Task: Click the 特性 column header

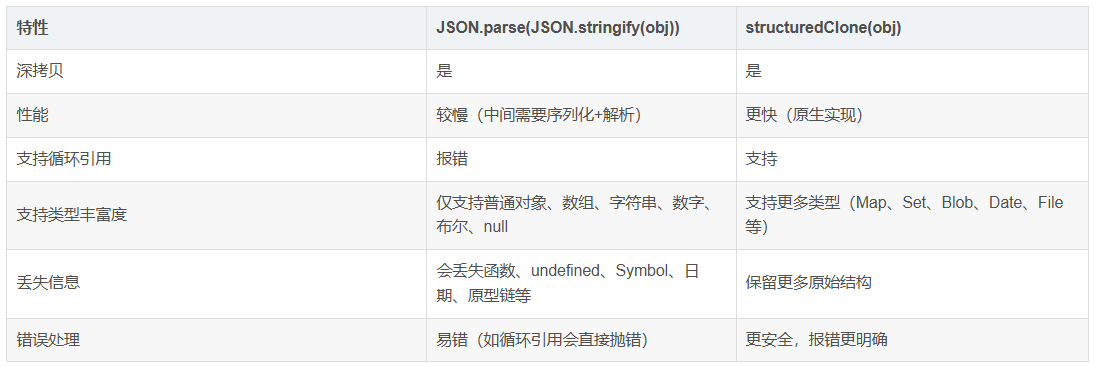Action: [x=32, y=29]
